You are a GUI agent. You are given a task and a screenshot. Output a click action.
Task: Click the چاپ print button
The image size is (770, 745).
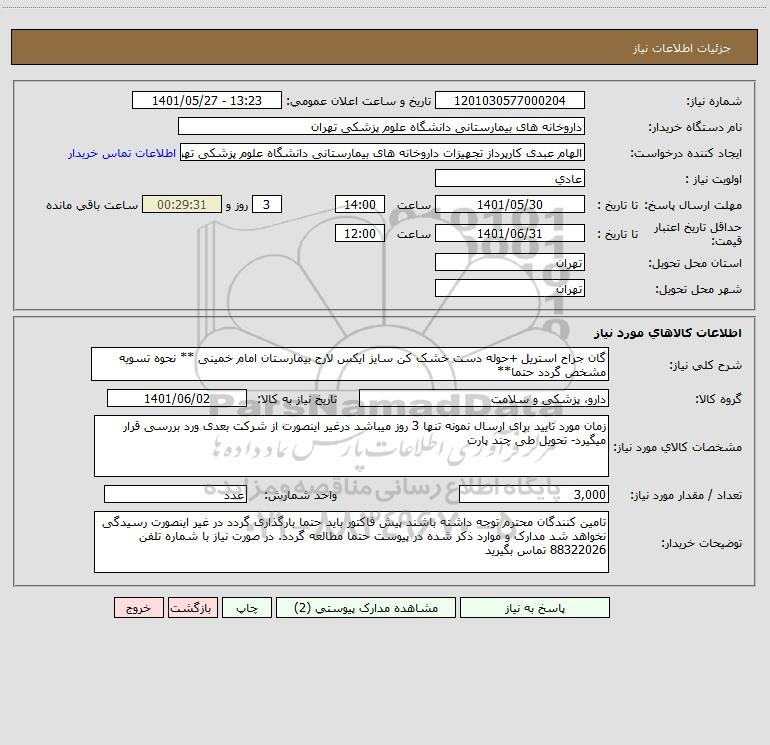[x=247, y=608]
